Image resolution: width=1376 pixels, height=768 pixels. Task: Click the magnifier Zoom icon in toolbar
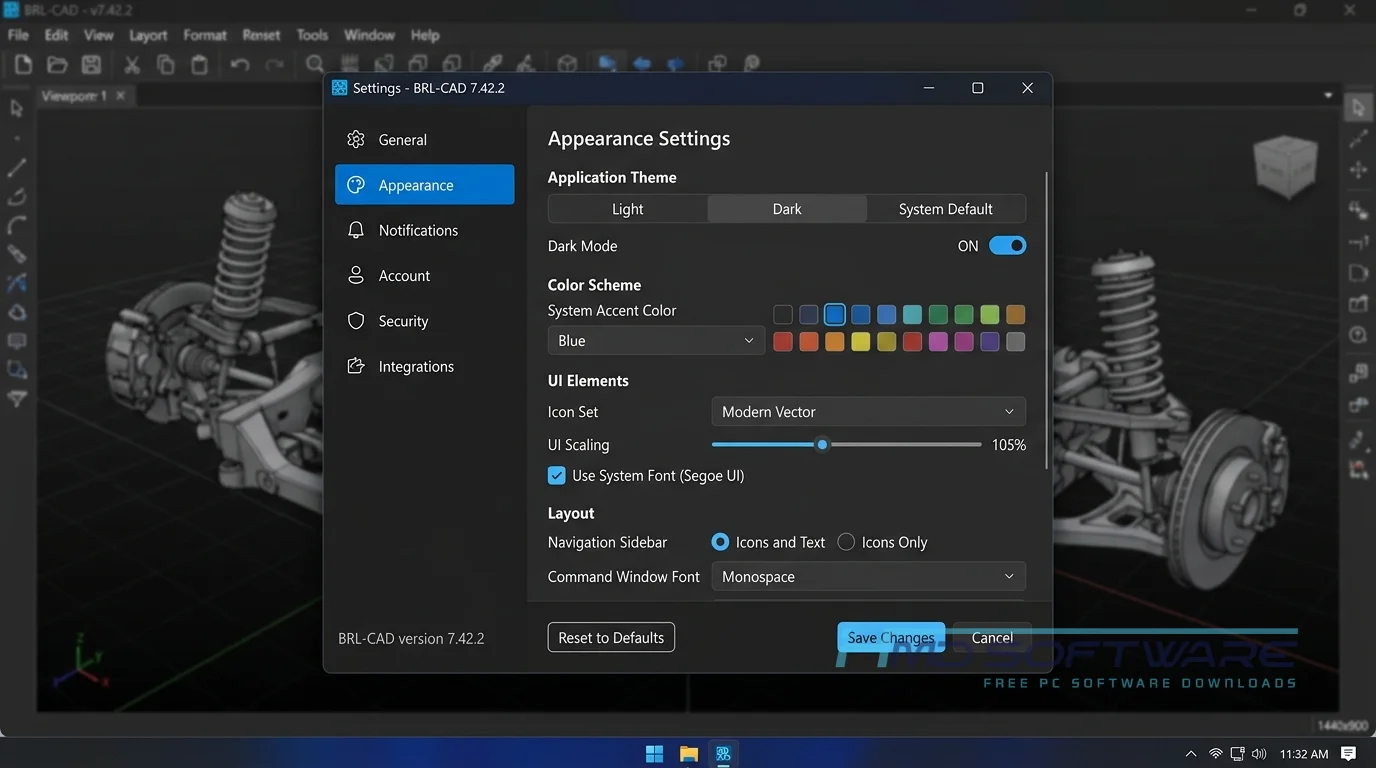tap(315, 64)
